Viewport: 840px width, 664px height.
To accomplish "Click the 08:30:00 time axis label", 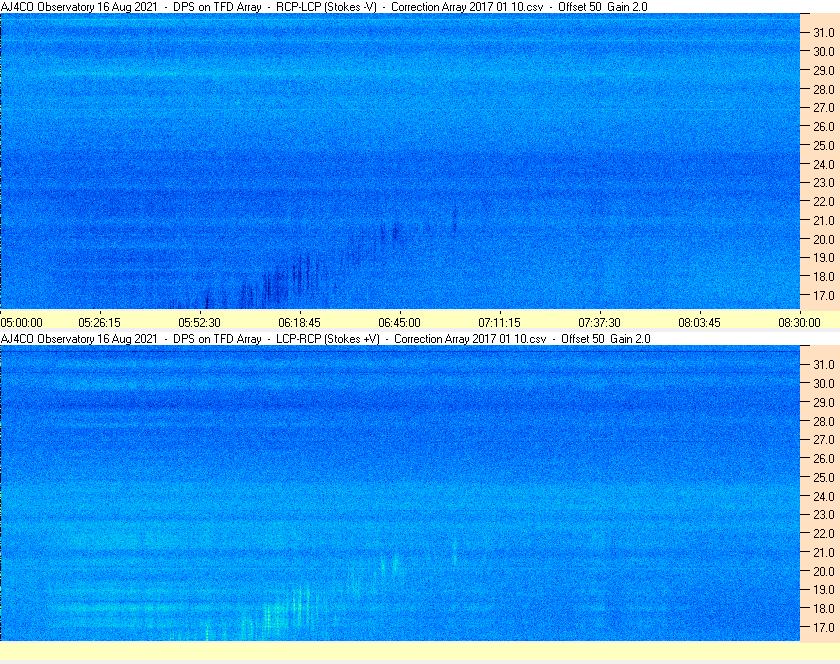I will pos(799,323).
